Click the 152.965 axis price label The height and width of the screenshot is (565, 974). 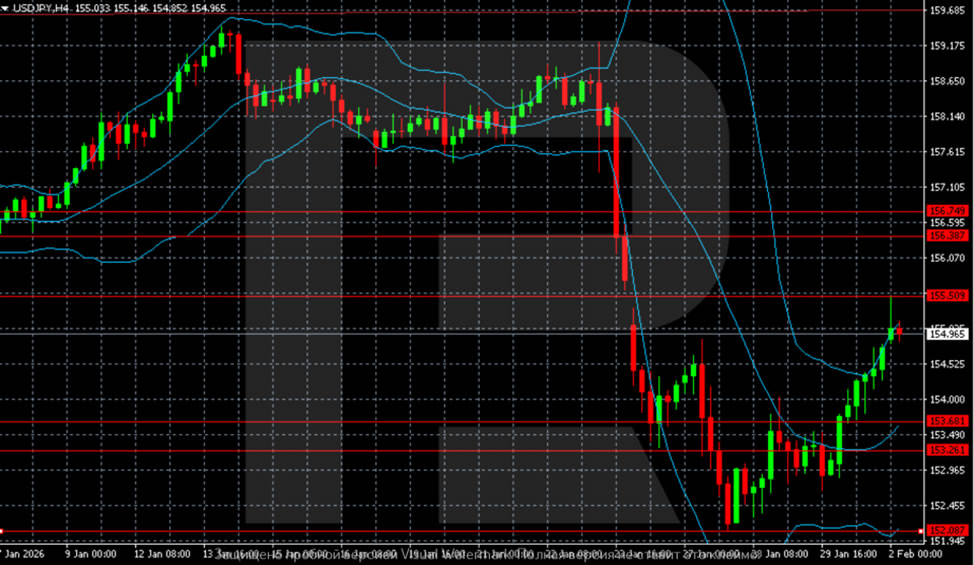pos(947,471)
